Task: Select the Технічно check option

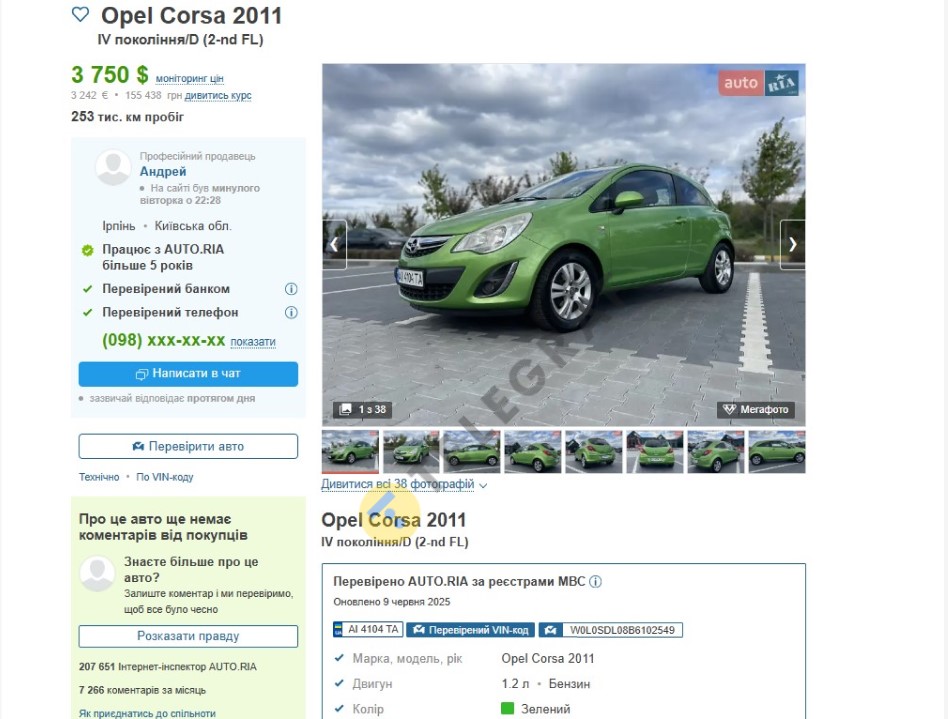Action: tap(99, 477)
